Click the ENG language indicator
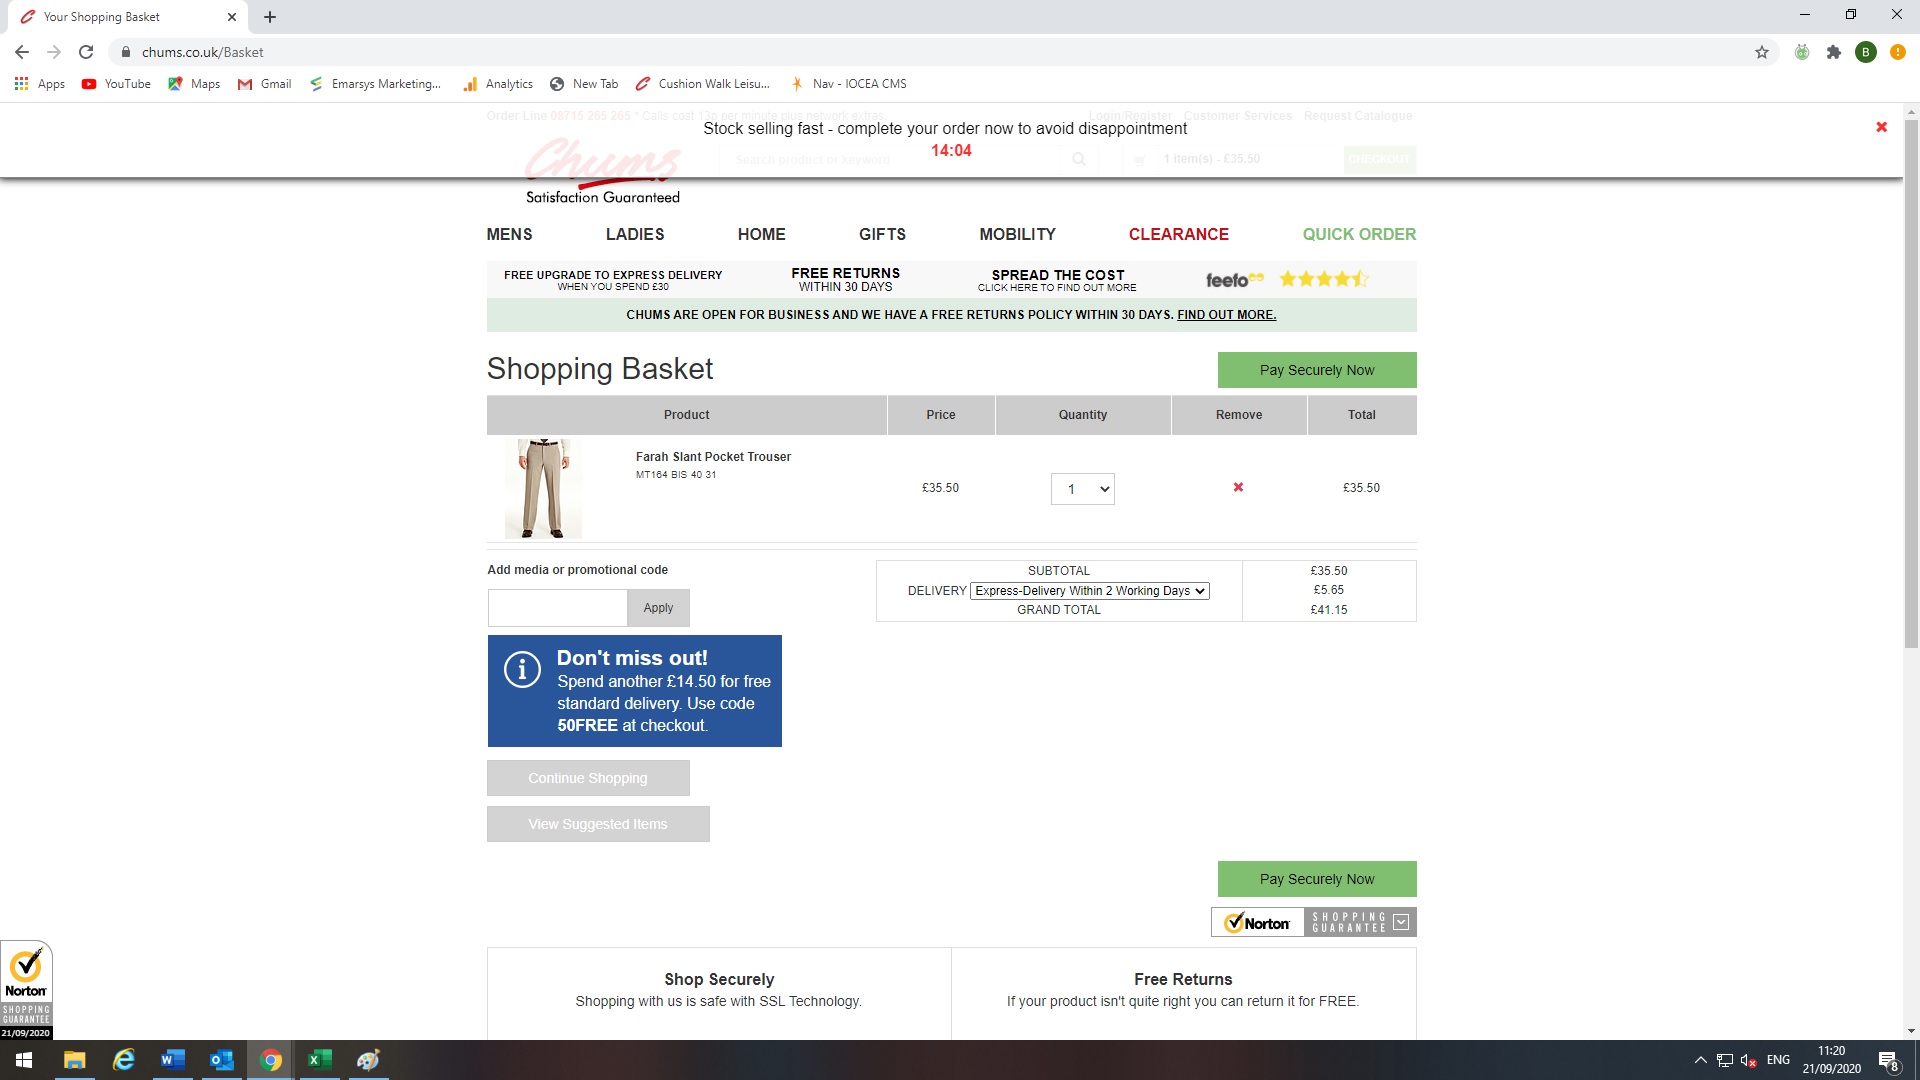This screenshot has width=1920, height=1080. [x=1778, y=1060]
